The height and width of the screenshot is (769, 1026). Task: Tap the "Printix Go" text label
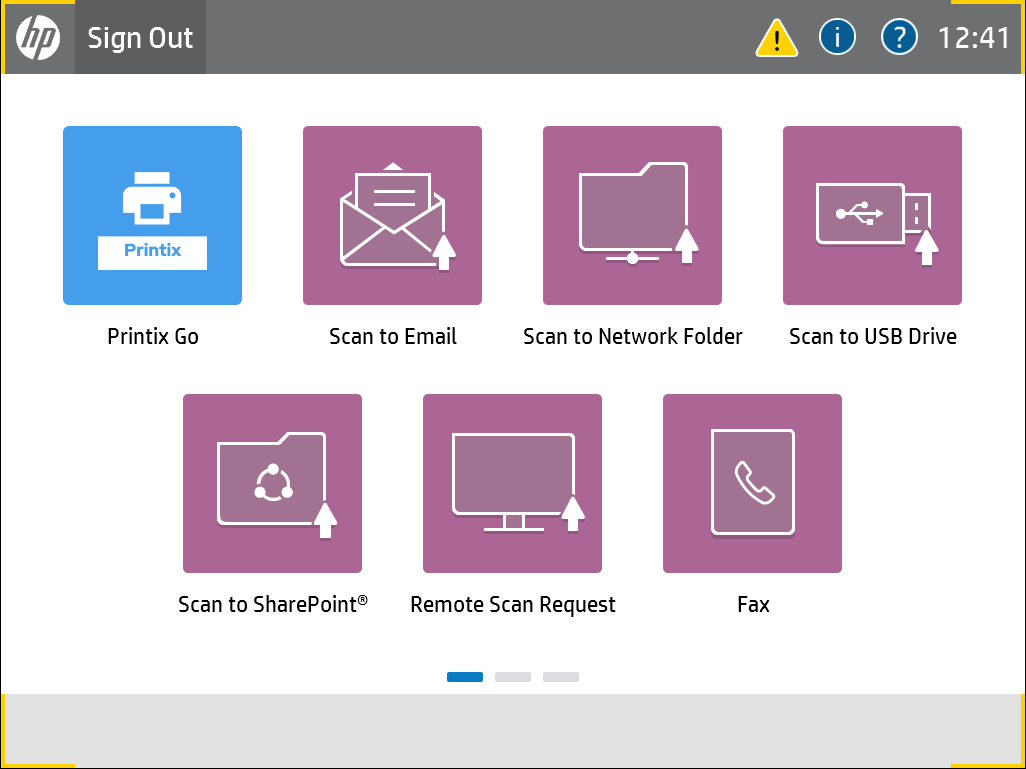(x=152, y=337)
